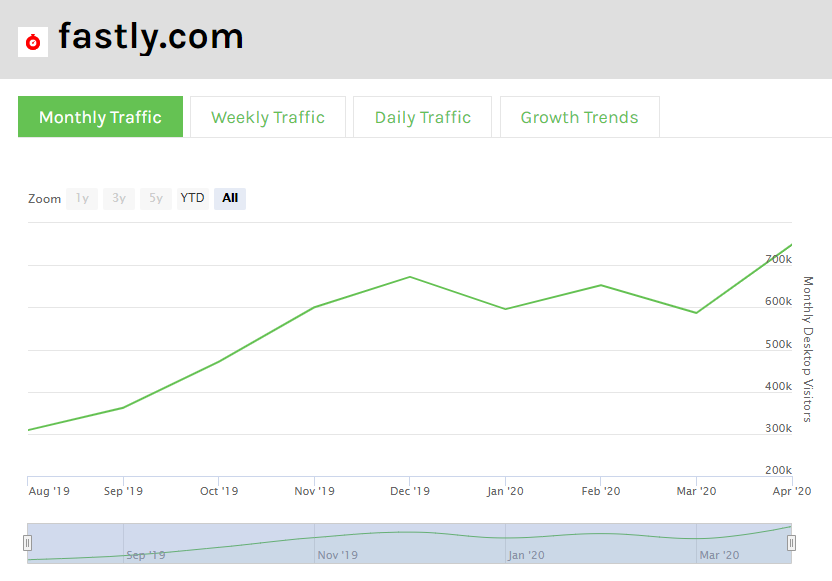Click the 'Zoom' label text
832x581 pixels.
pos(45,198)
